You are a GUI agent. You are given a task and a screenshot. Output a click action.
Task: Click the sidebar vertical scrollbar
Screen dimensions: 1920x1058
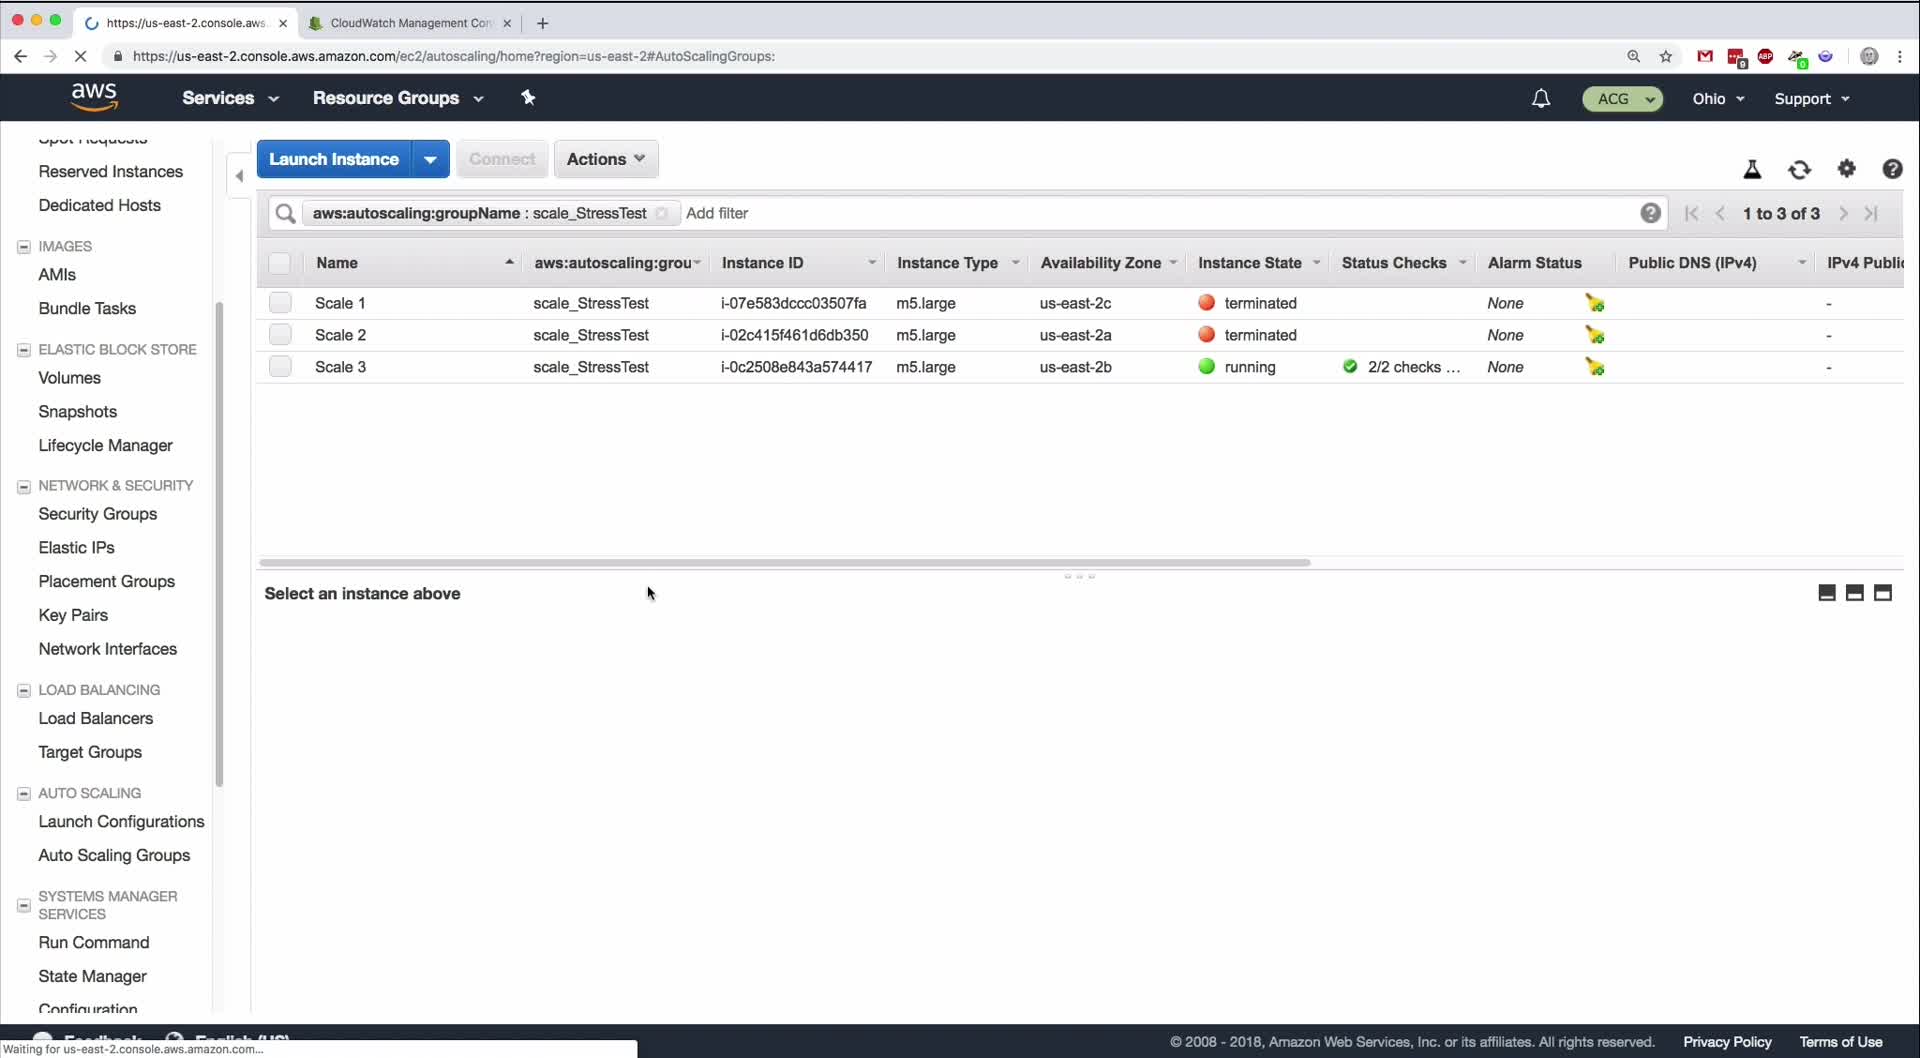pyautogui.click(x=219, y=544)
